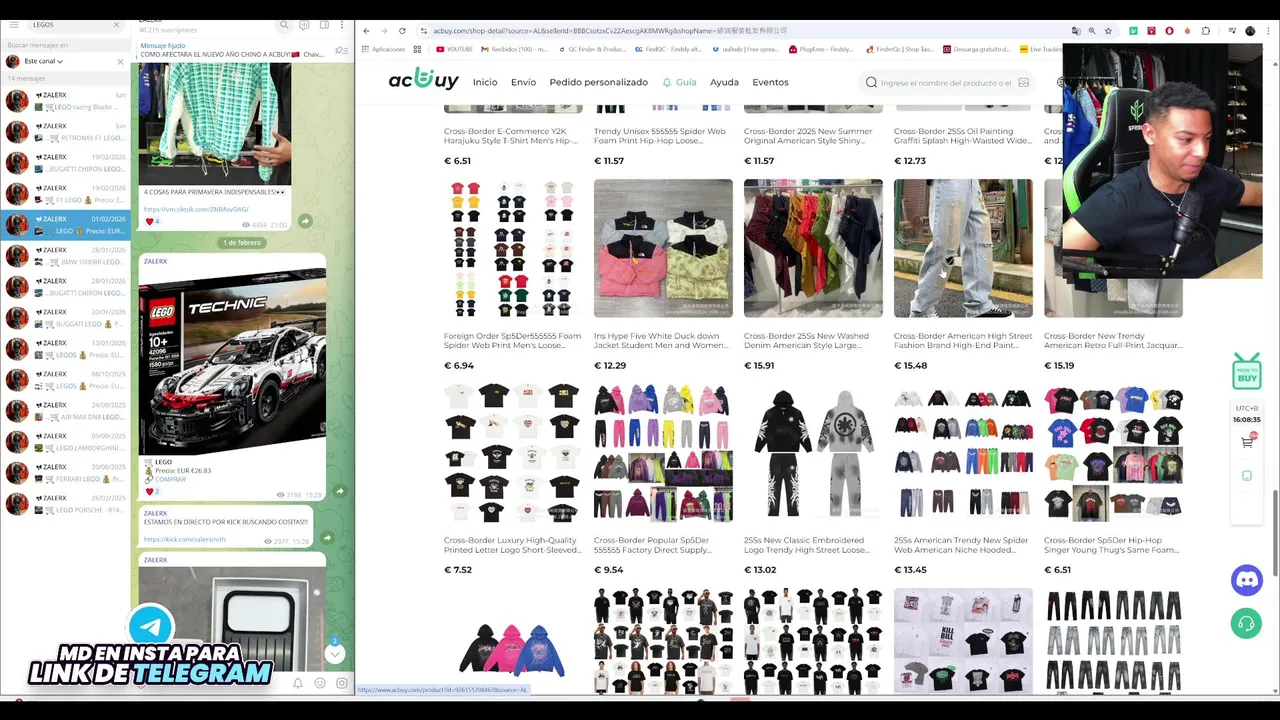Open the Sp5Der 555555 Factory Direct product
Viewport: 1280px width, 720px height.
point(663,480)
